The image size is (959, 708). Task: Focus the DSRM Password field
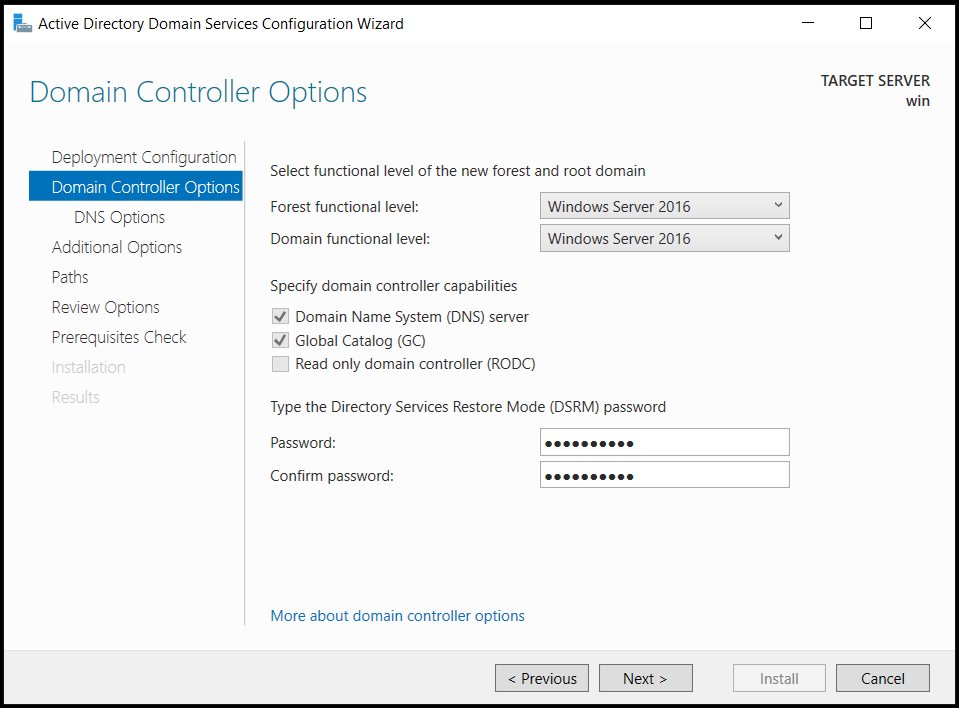tap(665, 442)
